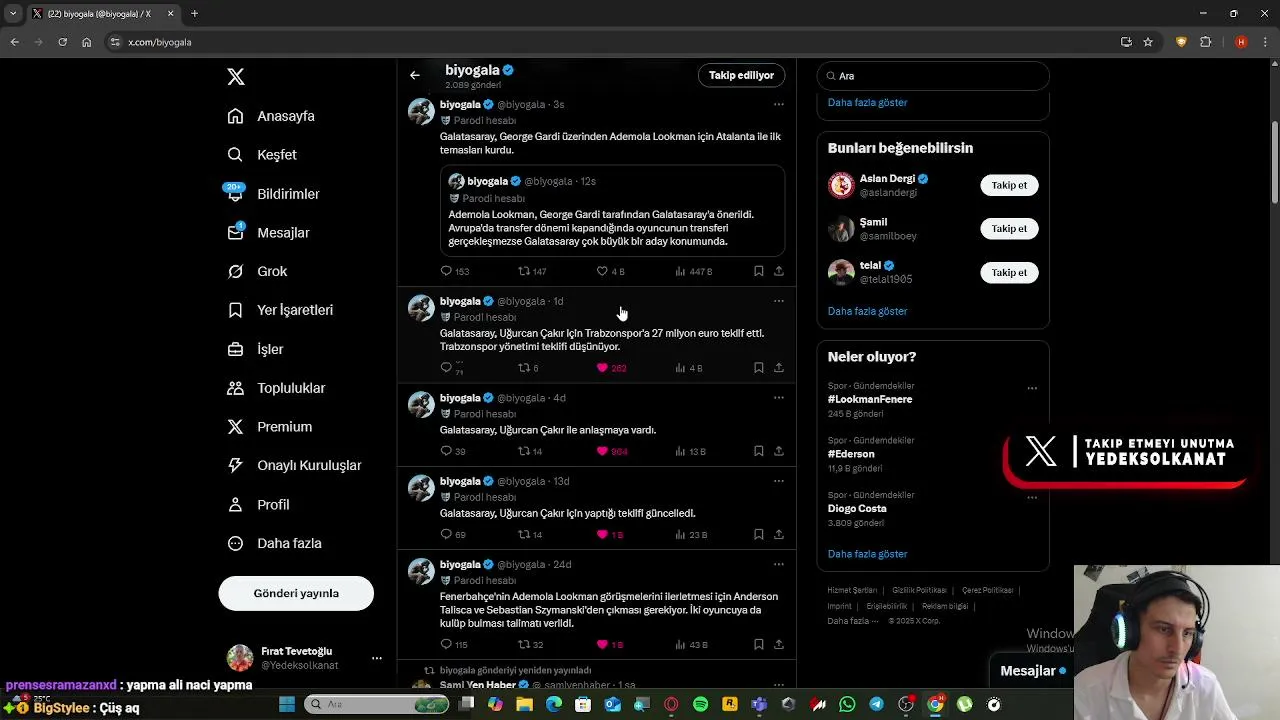View analytics of Talisca Szymanski post
This screenshot has width=1280, height=720.
point(691,645)
